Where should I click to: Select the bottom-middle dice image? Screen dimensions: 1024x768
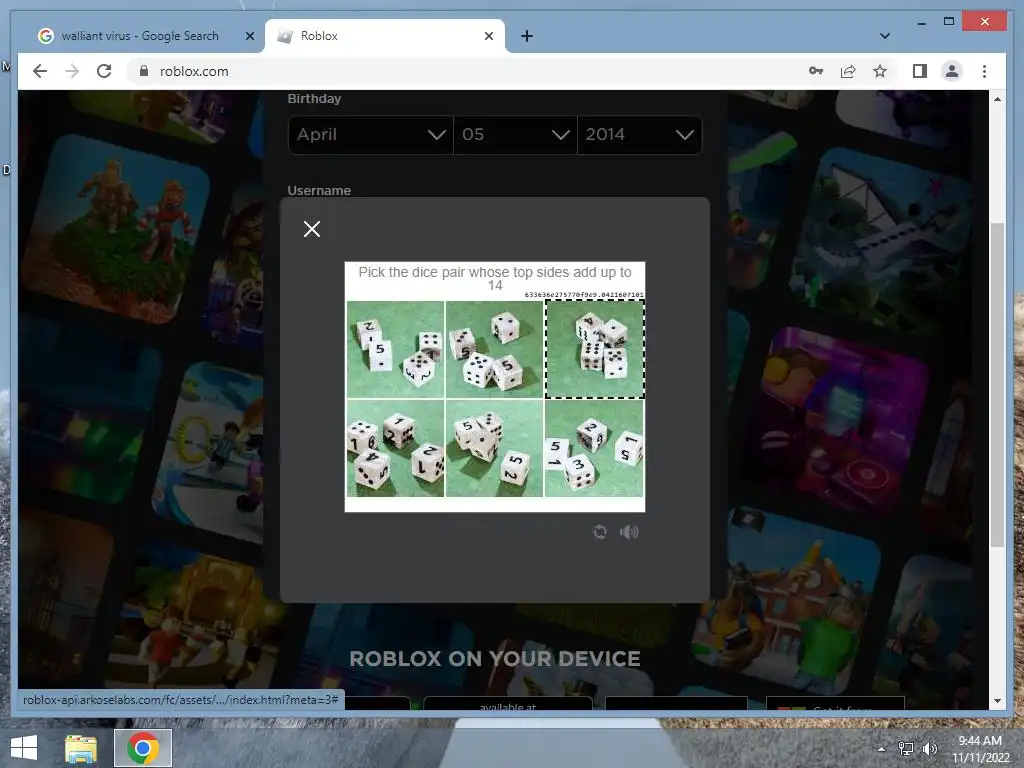click(x=494, y=449)
